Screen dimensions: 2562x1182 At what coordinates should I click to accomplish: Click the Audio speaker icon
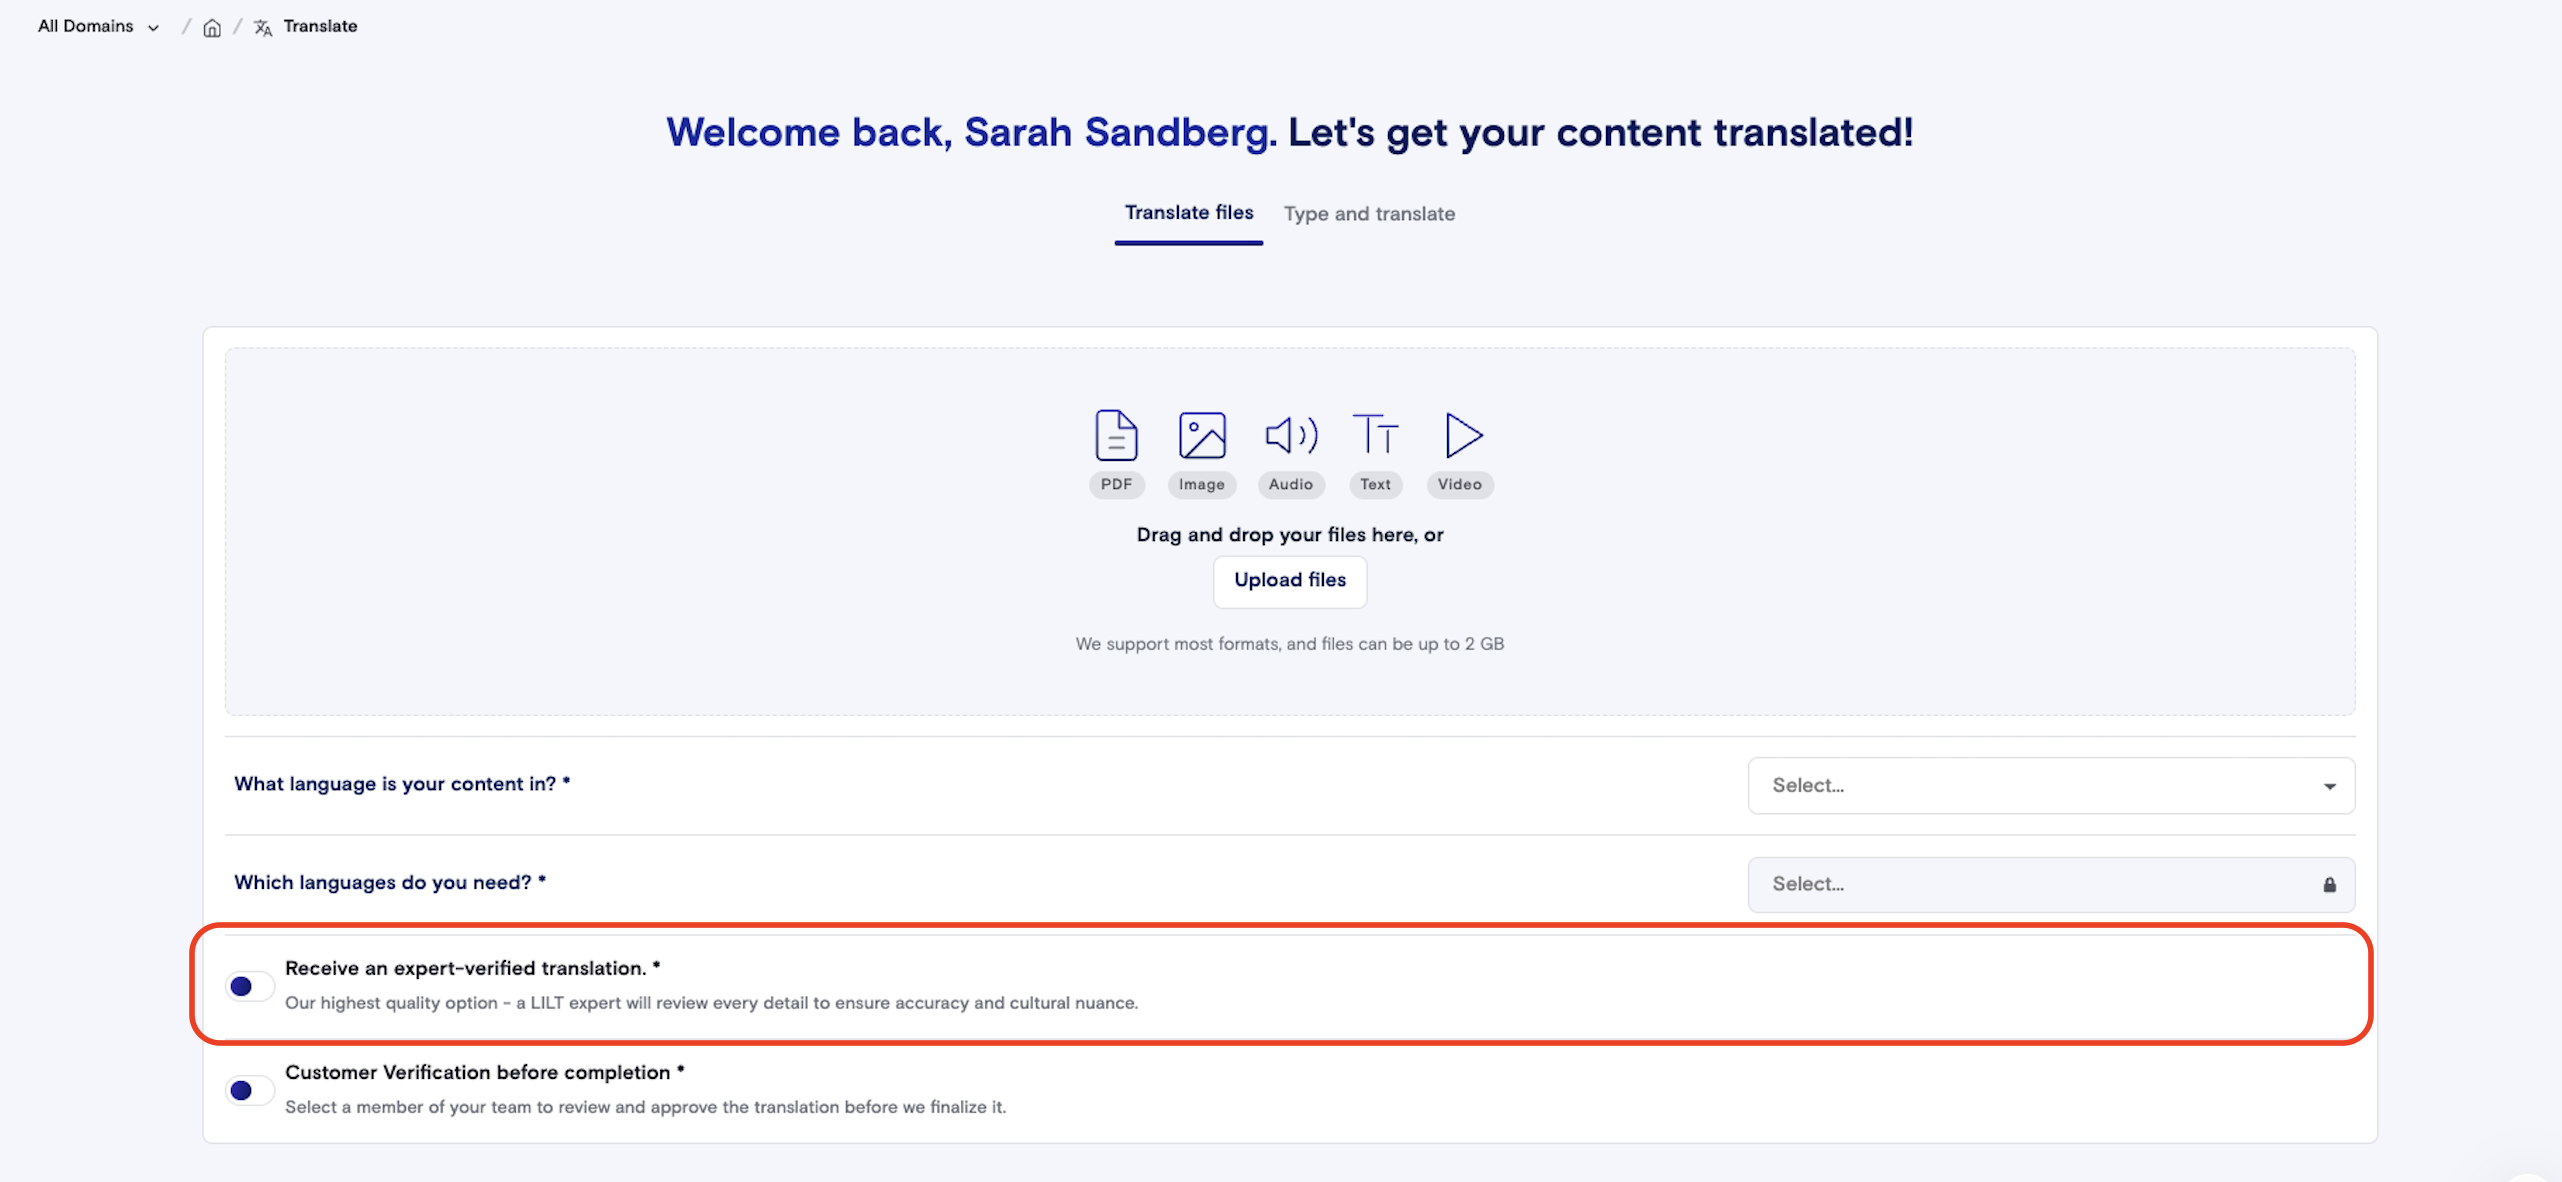tap(1290, 435)
